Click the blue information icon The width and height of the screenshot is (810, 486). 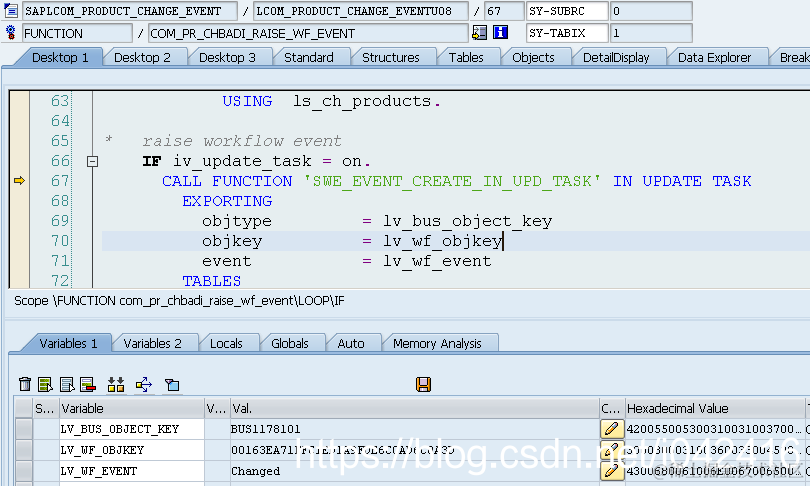point(500,33)
